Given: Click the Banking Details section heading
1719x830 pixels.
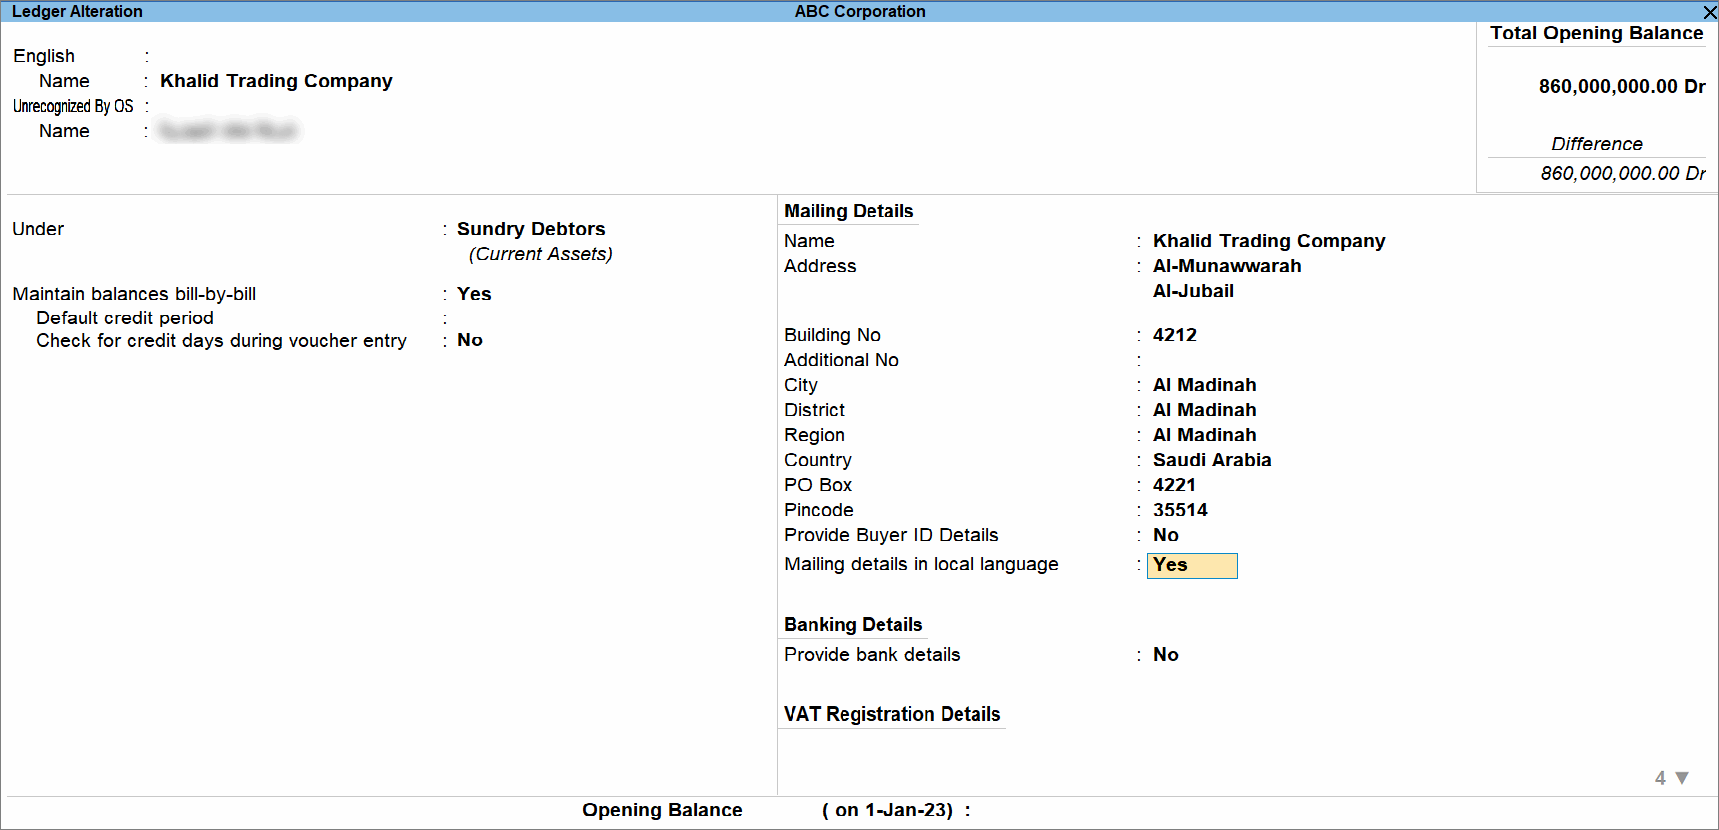Looking at the screenshot, I should click(853, 625).
